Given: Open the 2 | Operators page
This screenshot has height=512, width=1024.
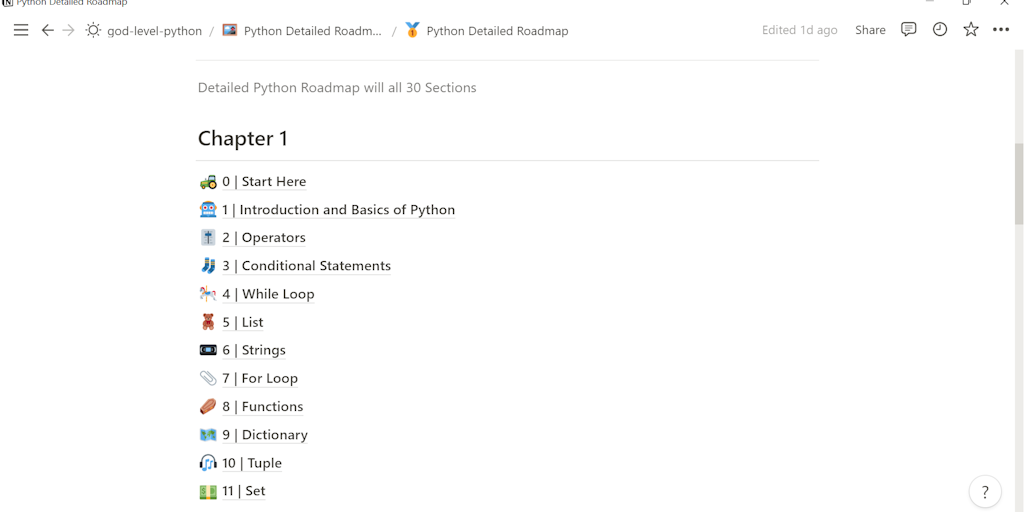Looking at the screenshot, I should pos(264,238).
